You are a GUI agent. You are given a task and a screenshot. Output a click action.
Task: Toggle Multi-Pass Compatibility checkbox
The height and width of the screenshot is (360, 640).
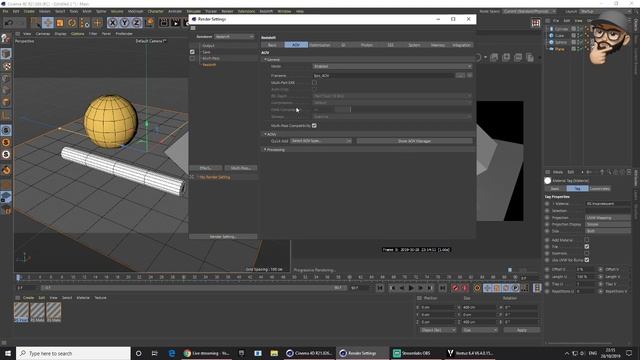pyautogui.click(x=314, y=126)
